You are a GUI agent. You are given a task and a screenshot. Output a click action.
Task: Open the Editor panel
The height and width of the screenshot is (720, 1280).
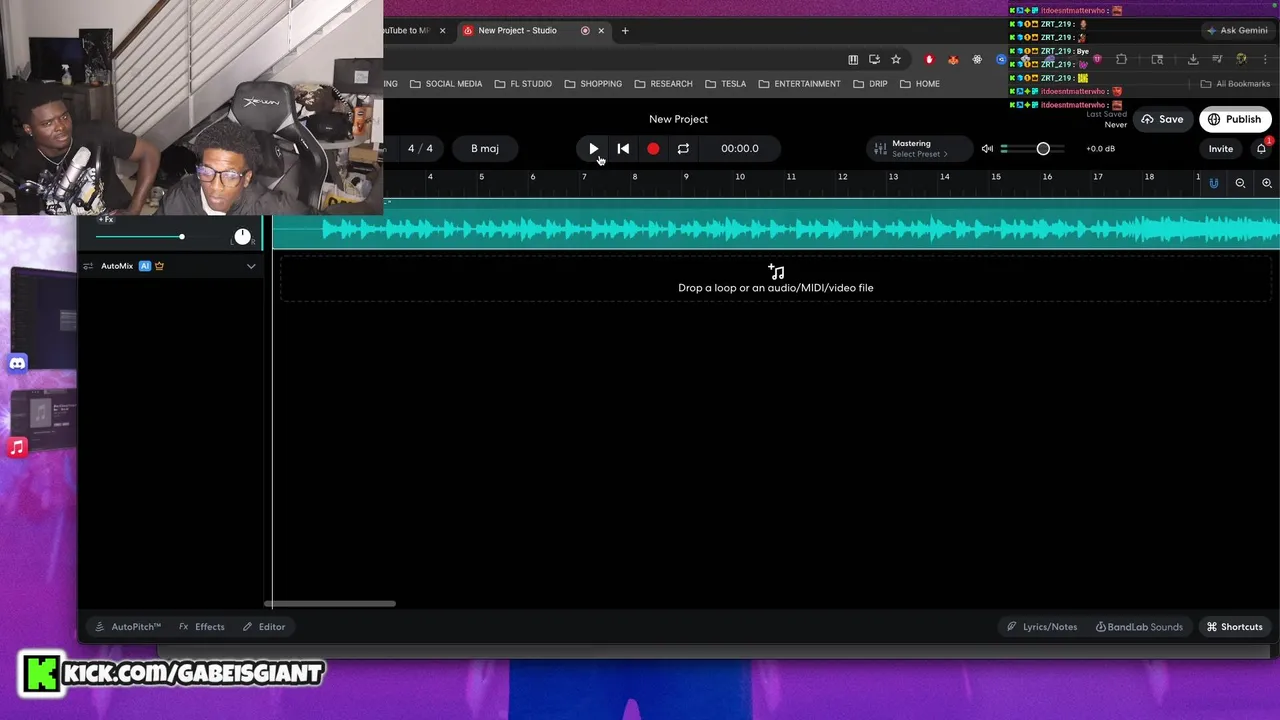(264, 627)
